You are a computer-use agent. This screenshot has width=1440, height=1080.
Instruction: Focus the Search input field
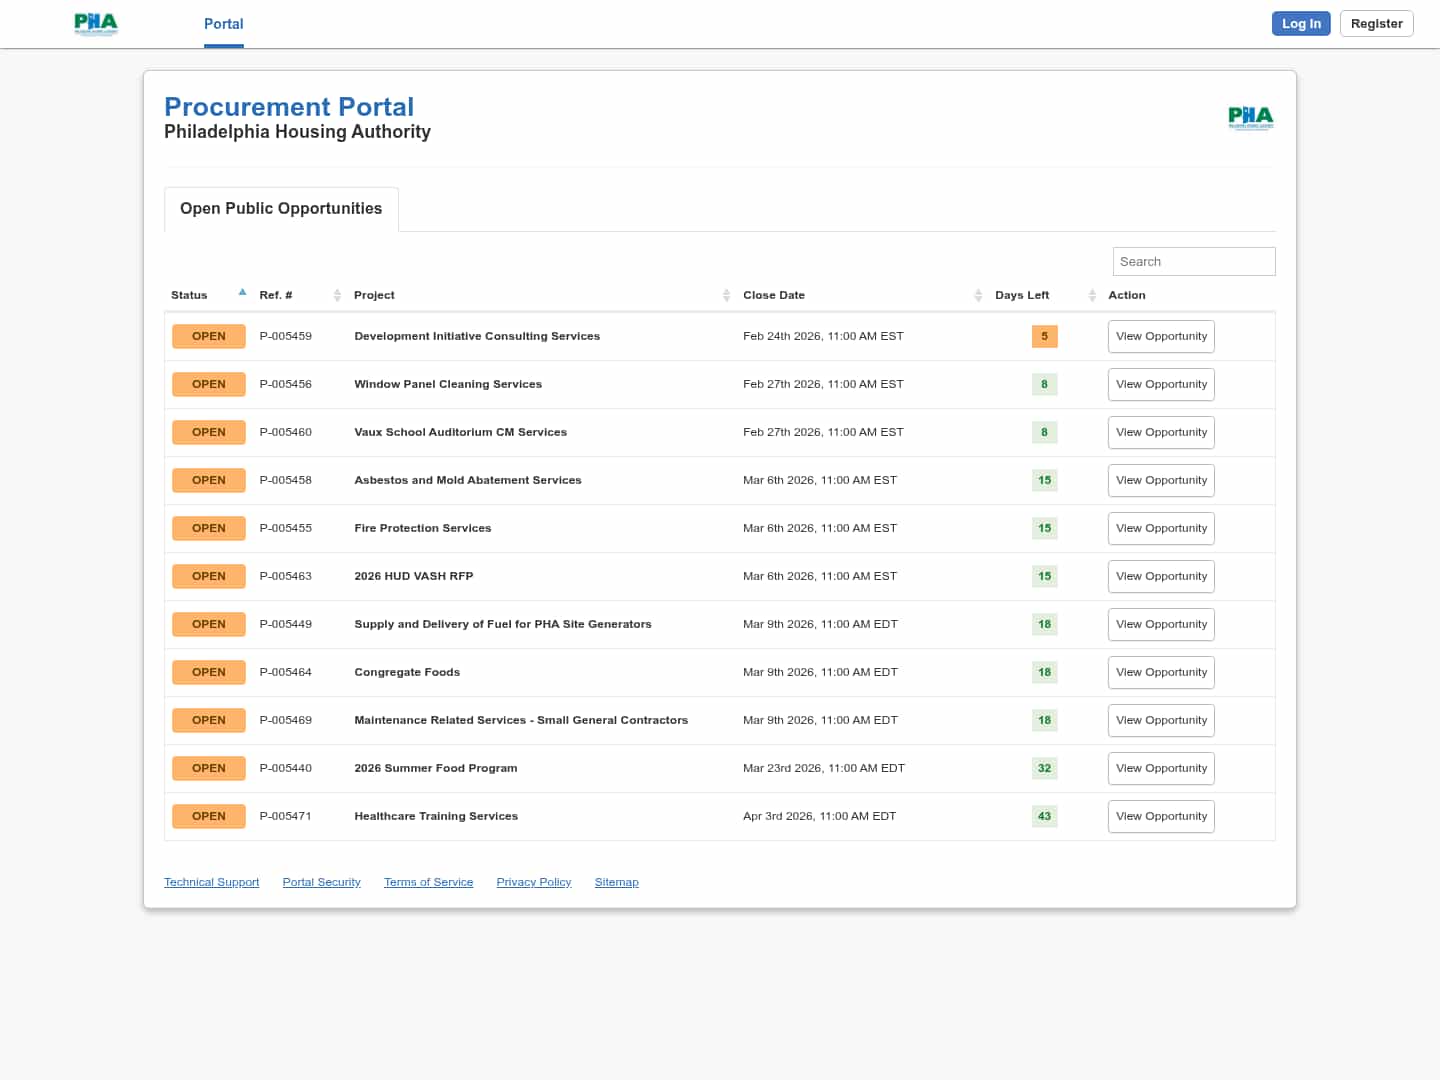(1193, 262)
